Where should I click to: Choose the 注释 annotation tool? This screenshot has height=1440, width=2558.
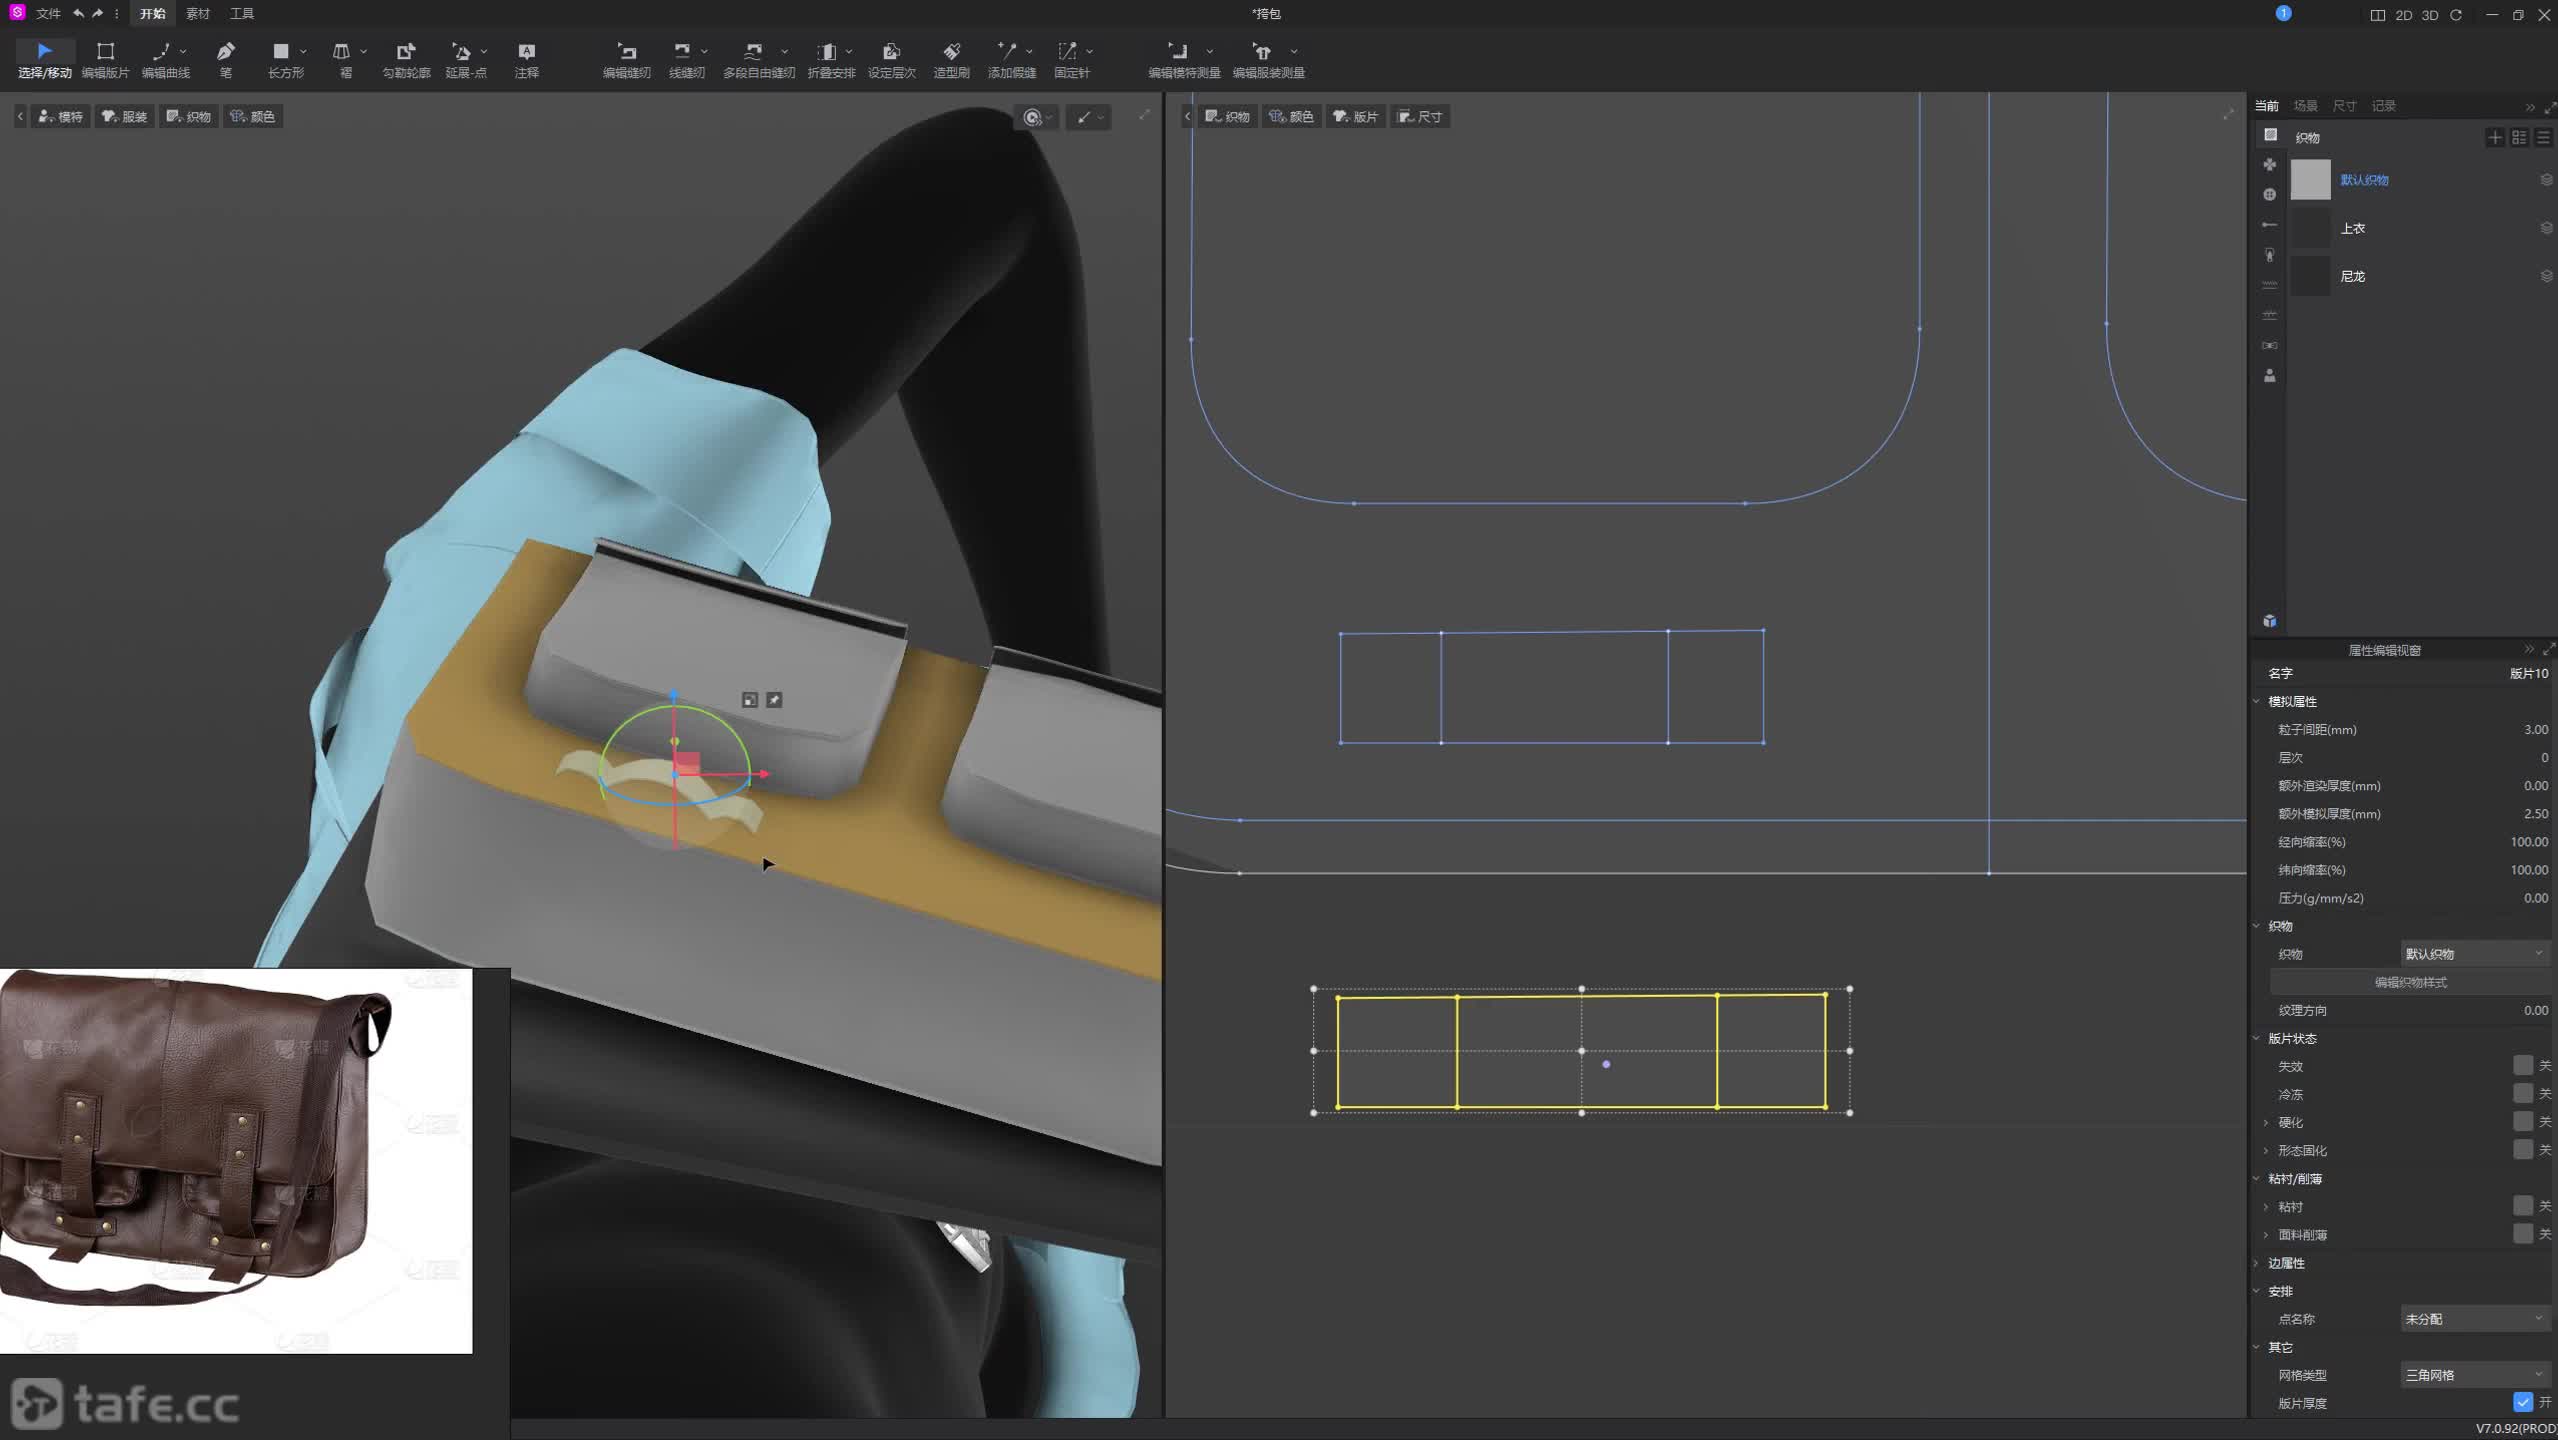526,59
